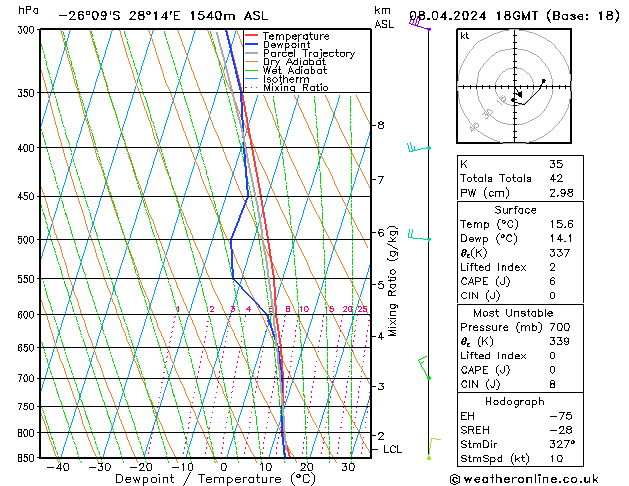The image size is (629, 486).
Task: Click the 300 hPa pressure label
Action: click(28, 30)
